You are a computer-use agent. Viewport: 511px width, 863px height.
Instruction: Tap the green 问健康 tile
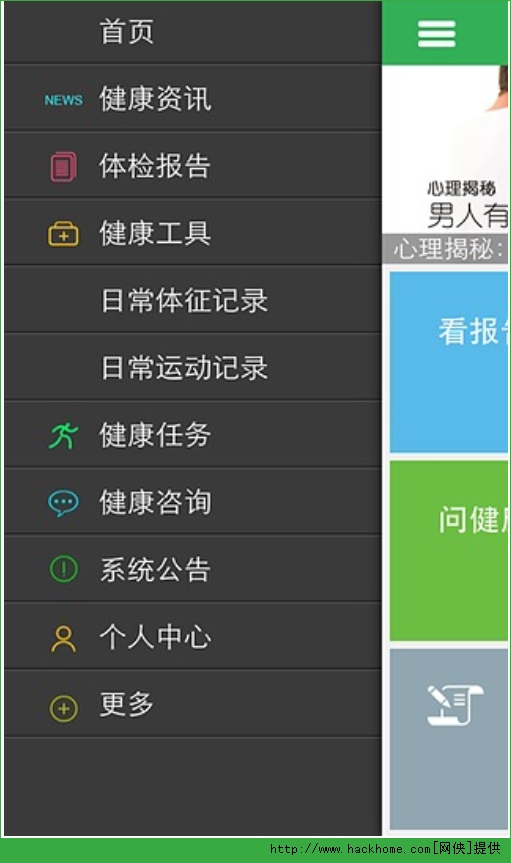pyautogui.click(x=449, y=550)
